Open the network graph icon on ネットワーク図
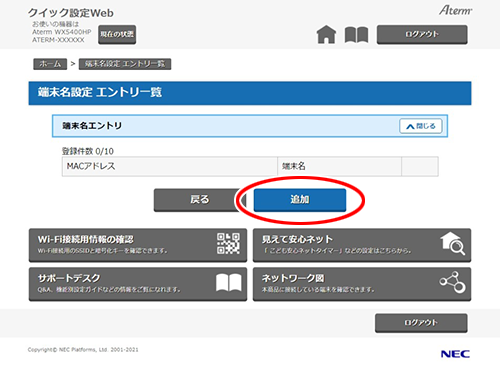Screen dimensions: 500x383 coord(452,282)
